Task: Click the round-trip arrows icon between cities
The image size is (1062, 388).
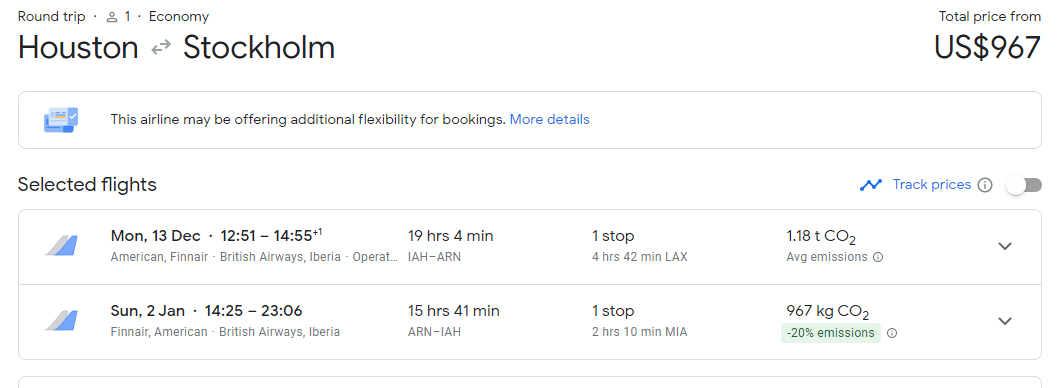Action: coord(161,48)
